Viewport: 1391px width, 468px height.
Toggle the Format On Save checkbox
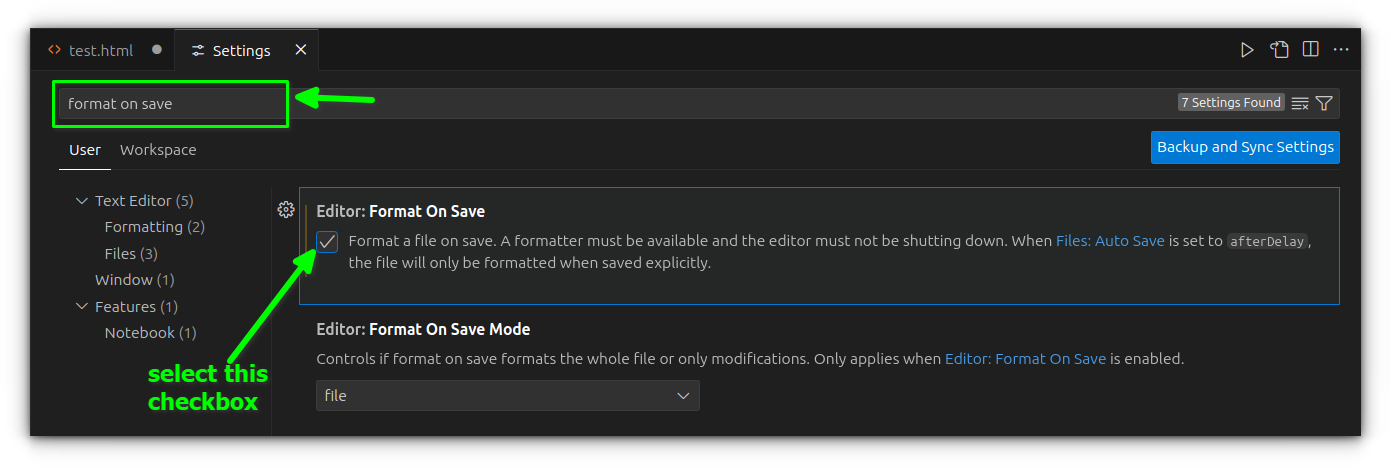(327, 242)
